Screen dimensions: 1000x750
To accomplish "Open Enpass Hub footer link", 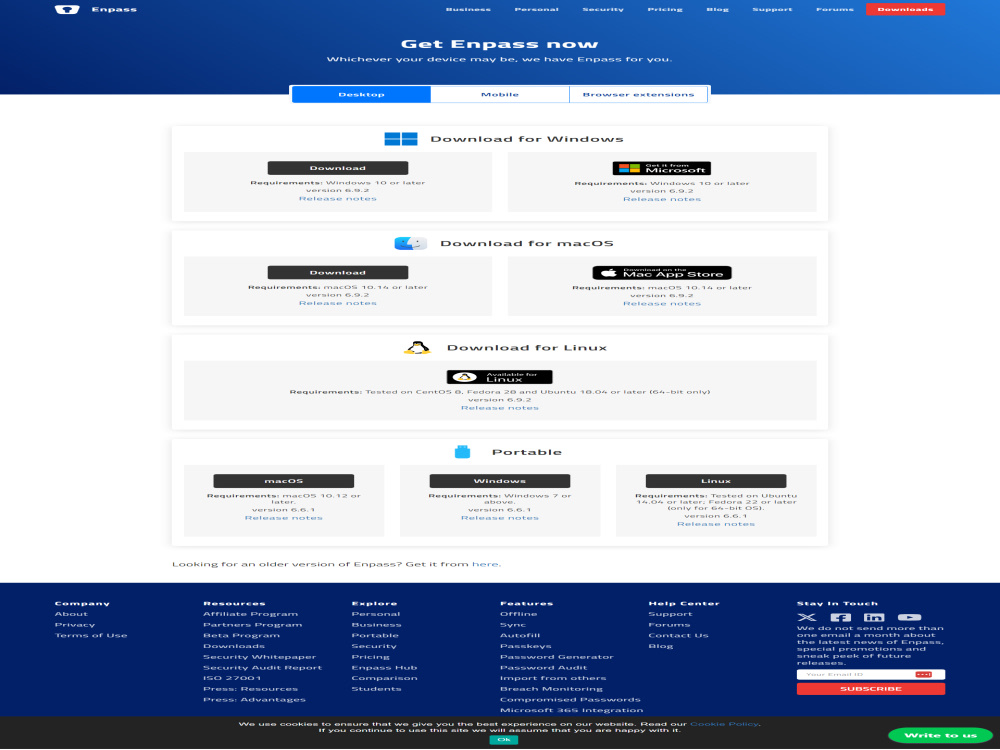I will click(x=384, y=668).
